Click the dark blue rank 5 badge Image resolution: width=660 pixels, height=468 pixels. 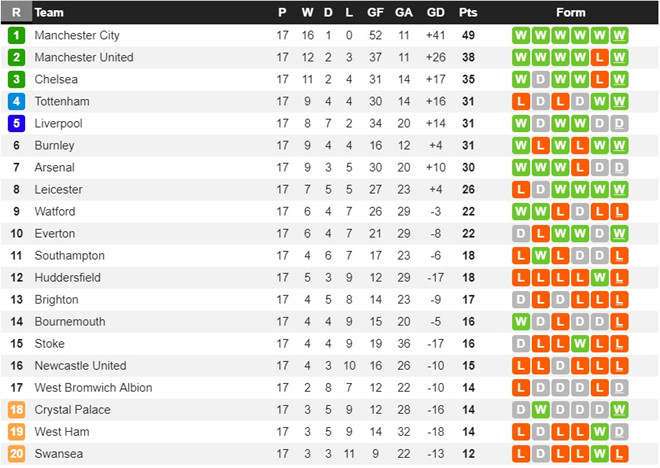tap(16, 123)
